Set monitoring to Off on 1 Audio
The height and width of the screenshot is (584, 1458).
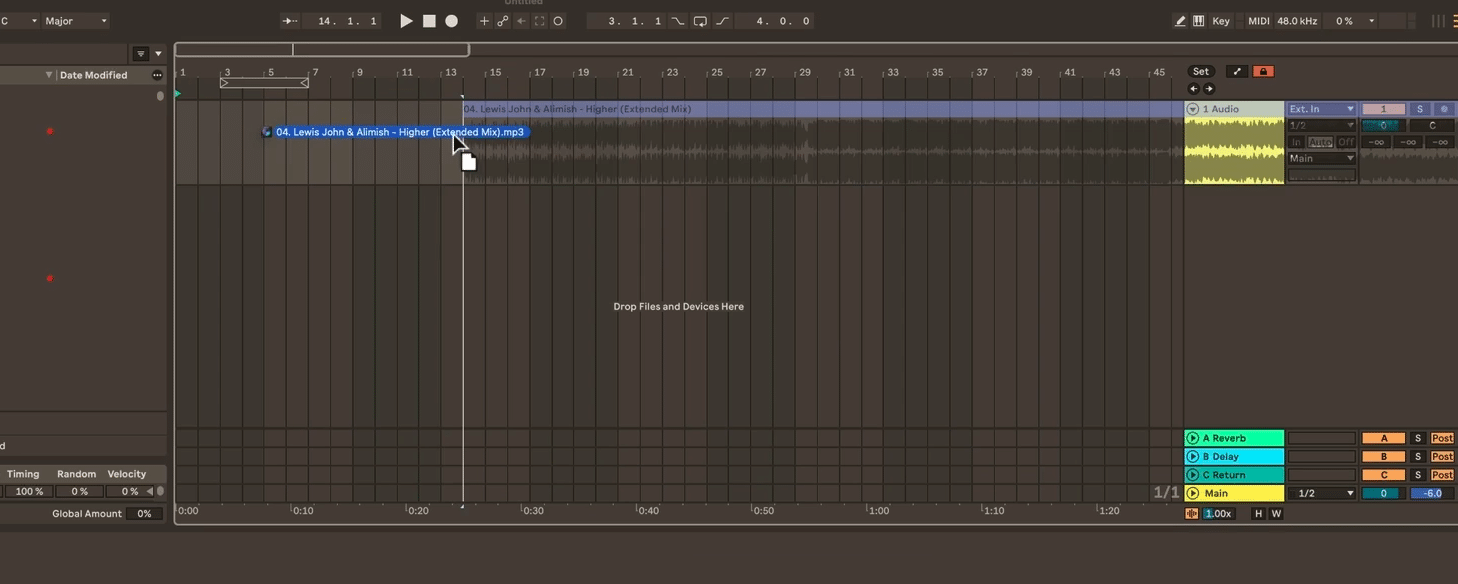(1346, 141)
